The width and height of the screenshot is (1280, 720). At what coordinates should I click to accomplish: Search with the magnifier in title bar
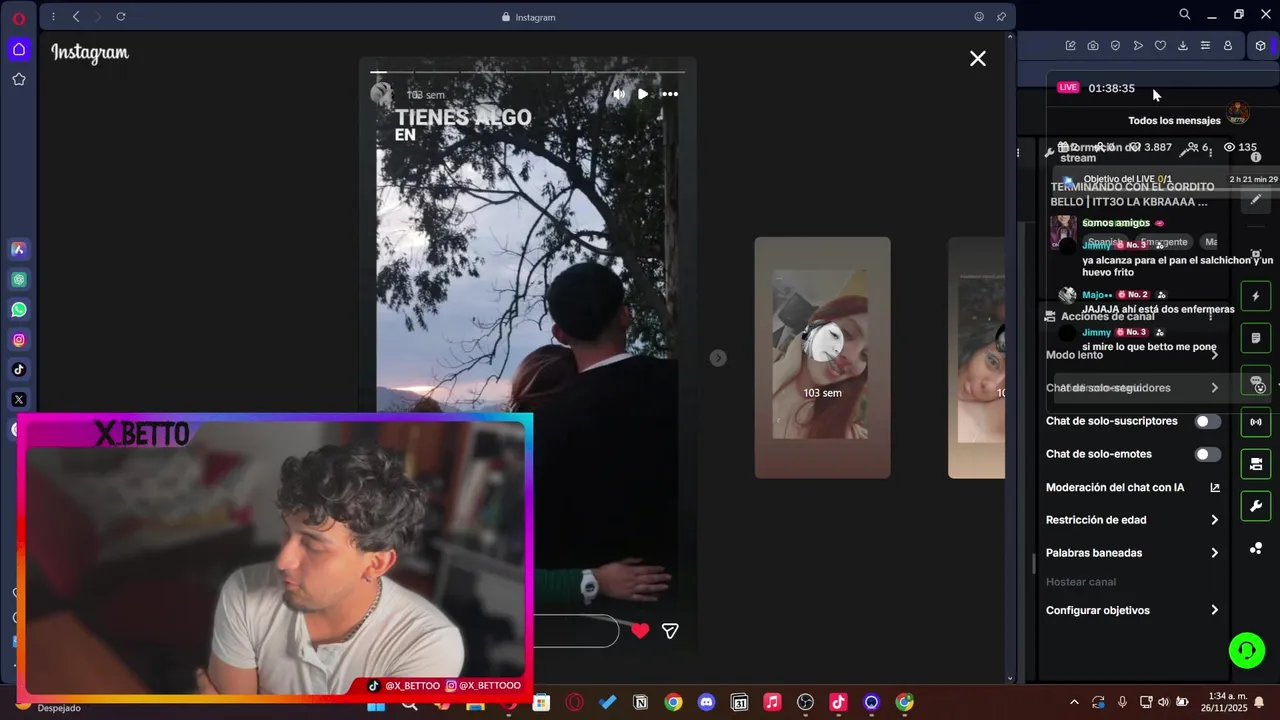(1185, 14)
